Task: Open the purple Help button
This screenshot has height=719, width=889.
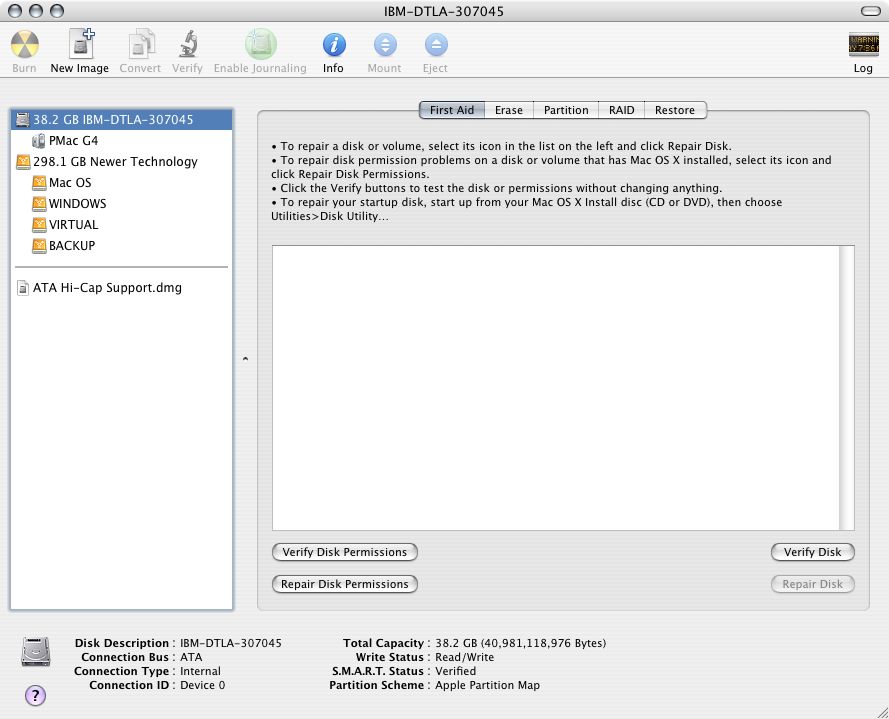Action: coord(35,695)
